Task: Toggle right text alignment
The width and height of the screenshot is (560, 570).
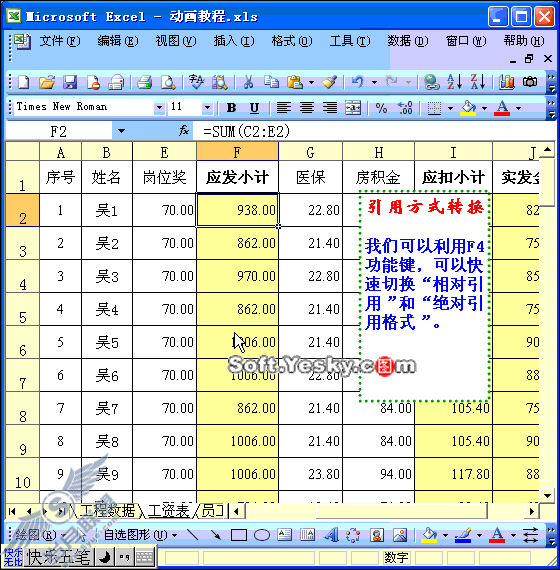Action: 330,108
